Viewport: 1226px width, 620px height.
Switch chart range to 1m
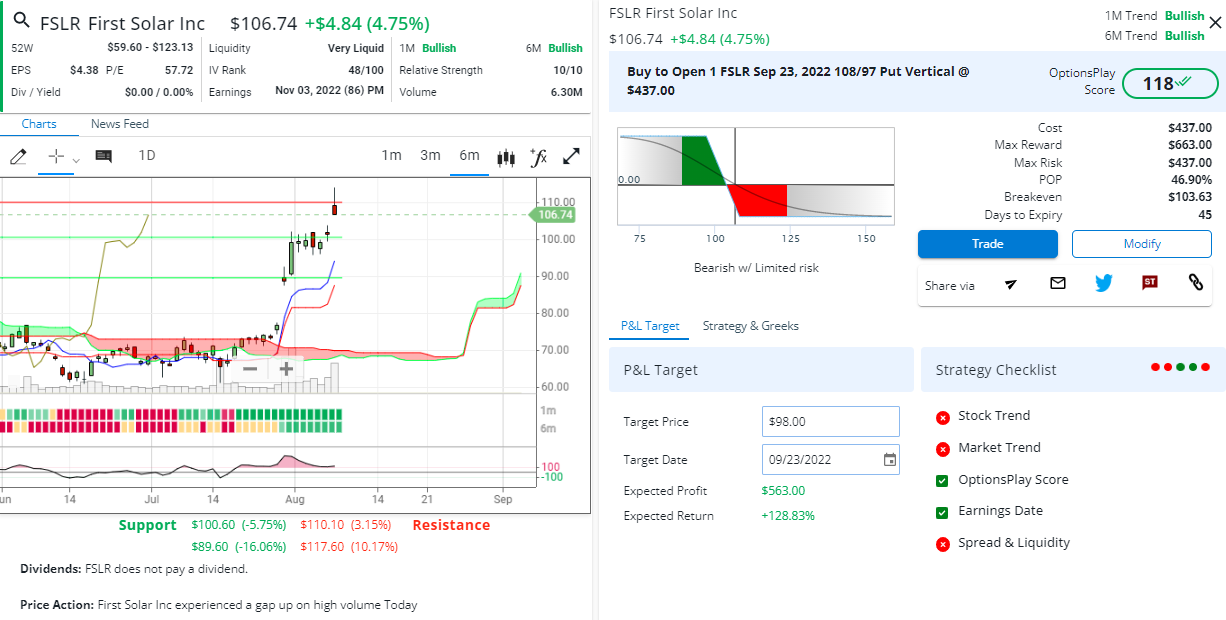[391, 155]
